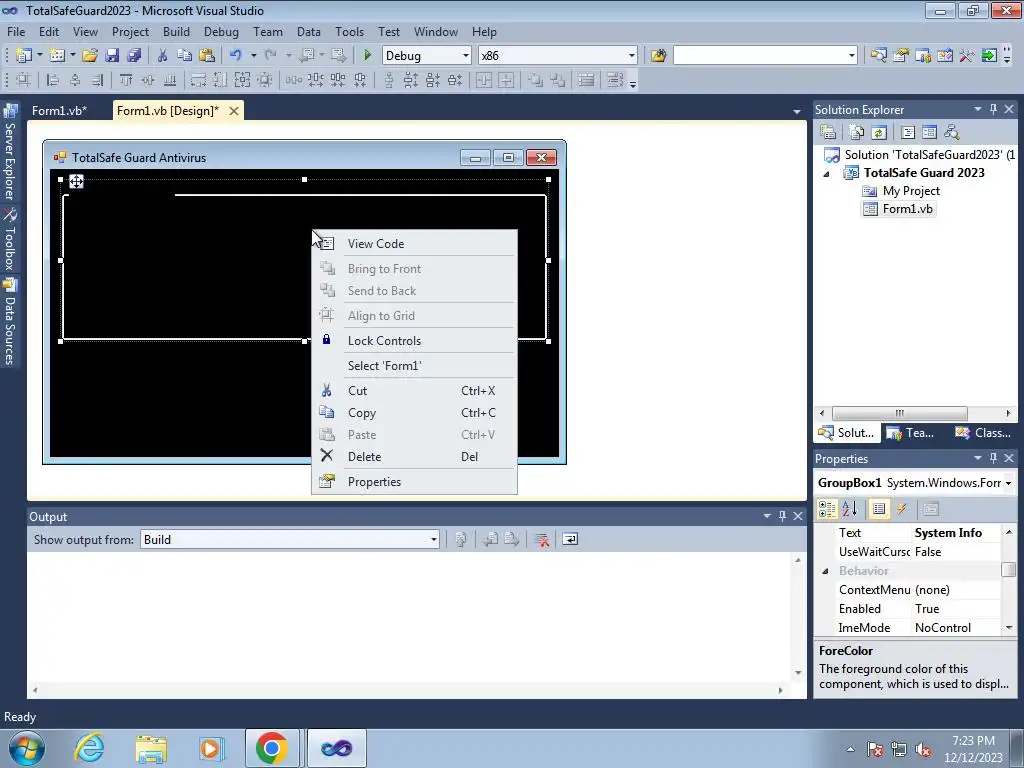The height and width of the screenshot is (768, 1024).
Task: Click the Copy icon in the toolbar
Action: [x=184, y=56]
